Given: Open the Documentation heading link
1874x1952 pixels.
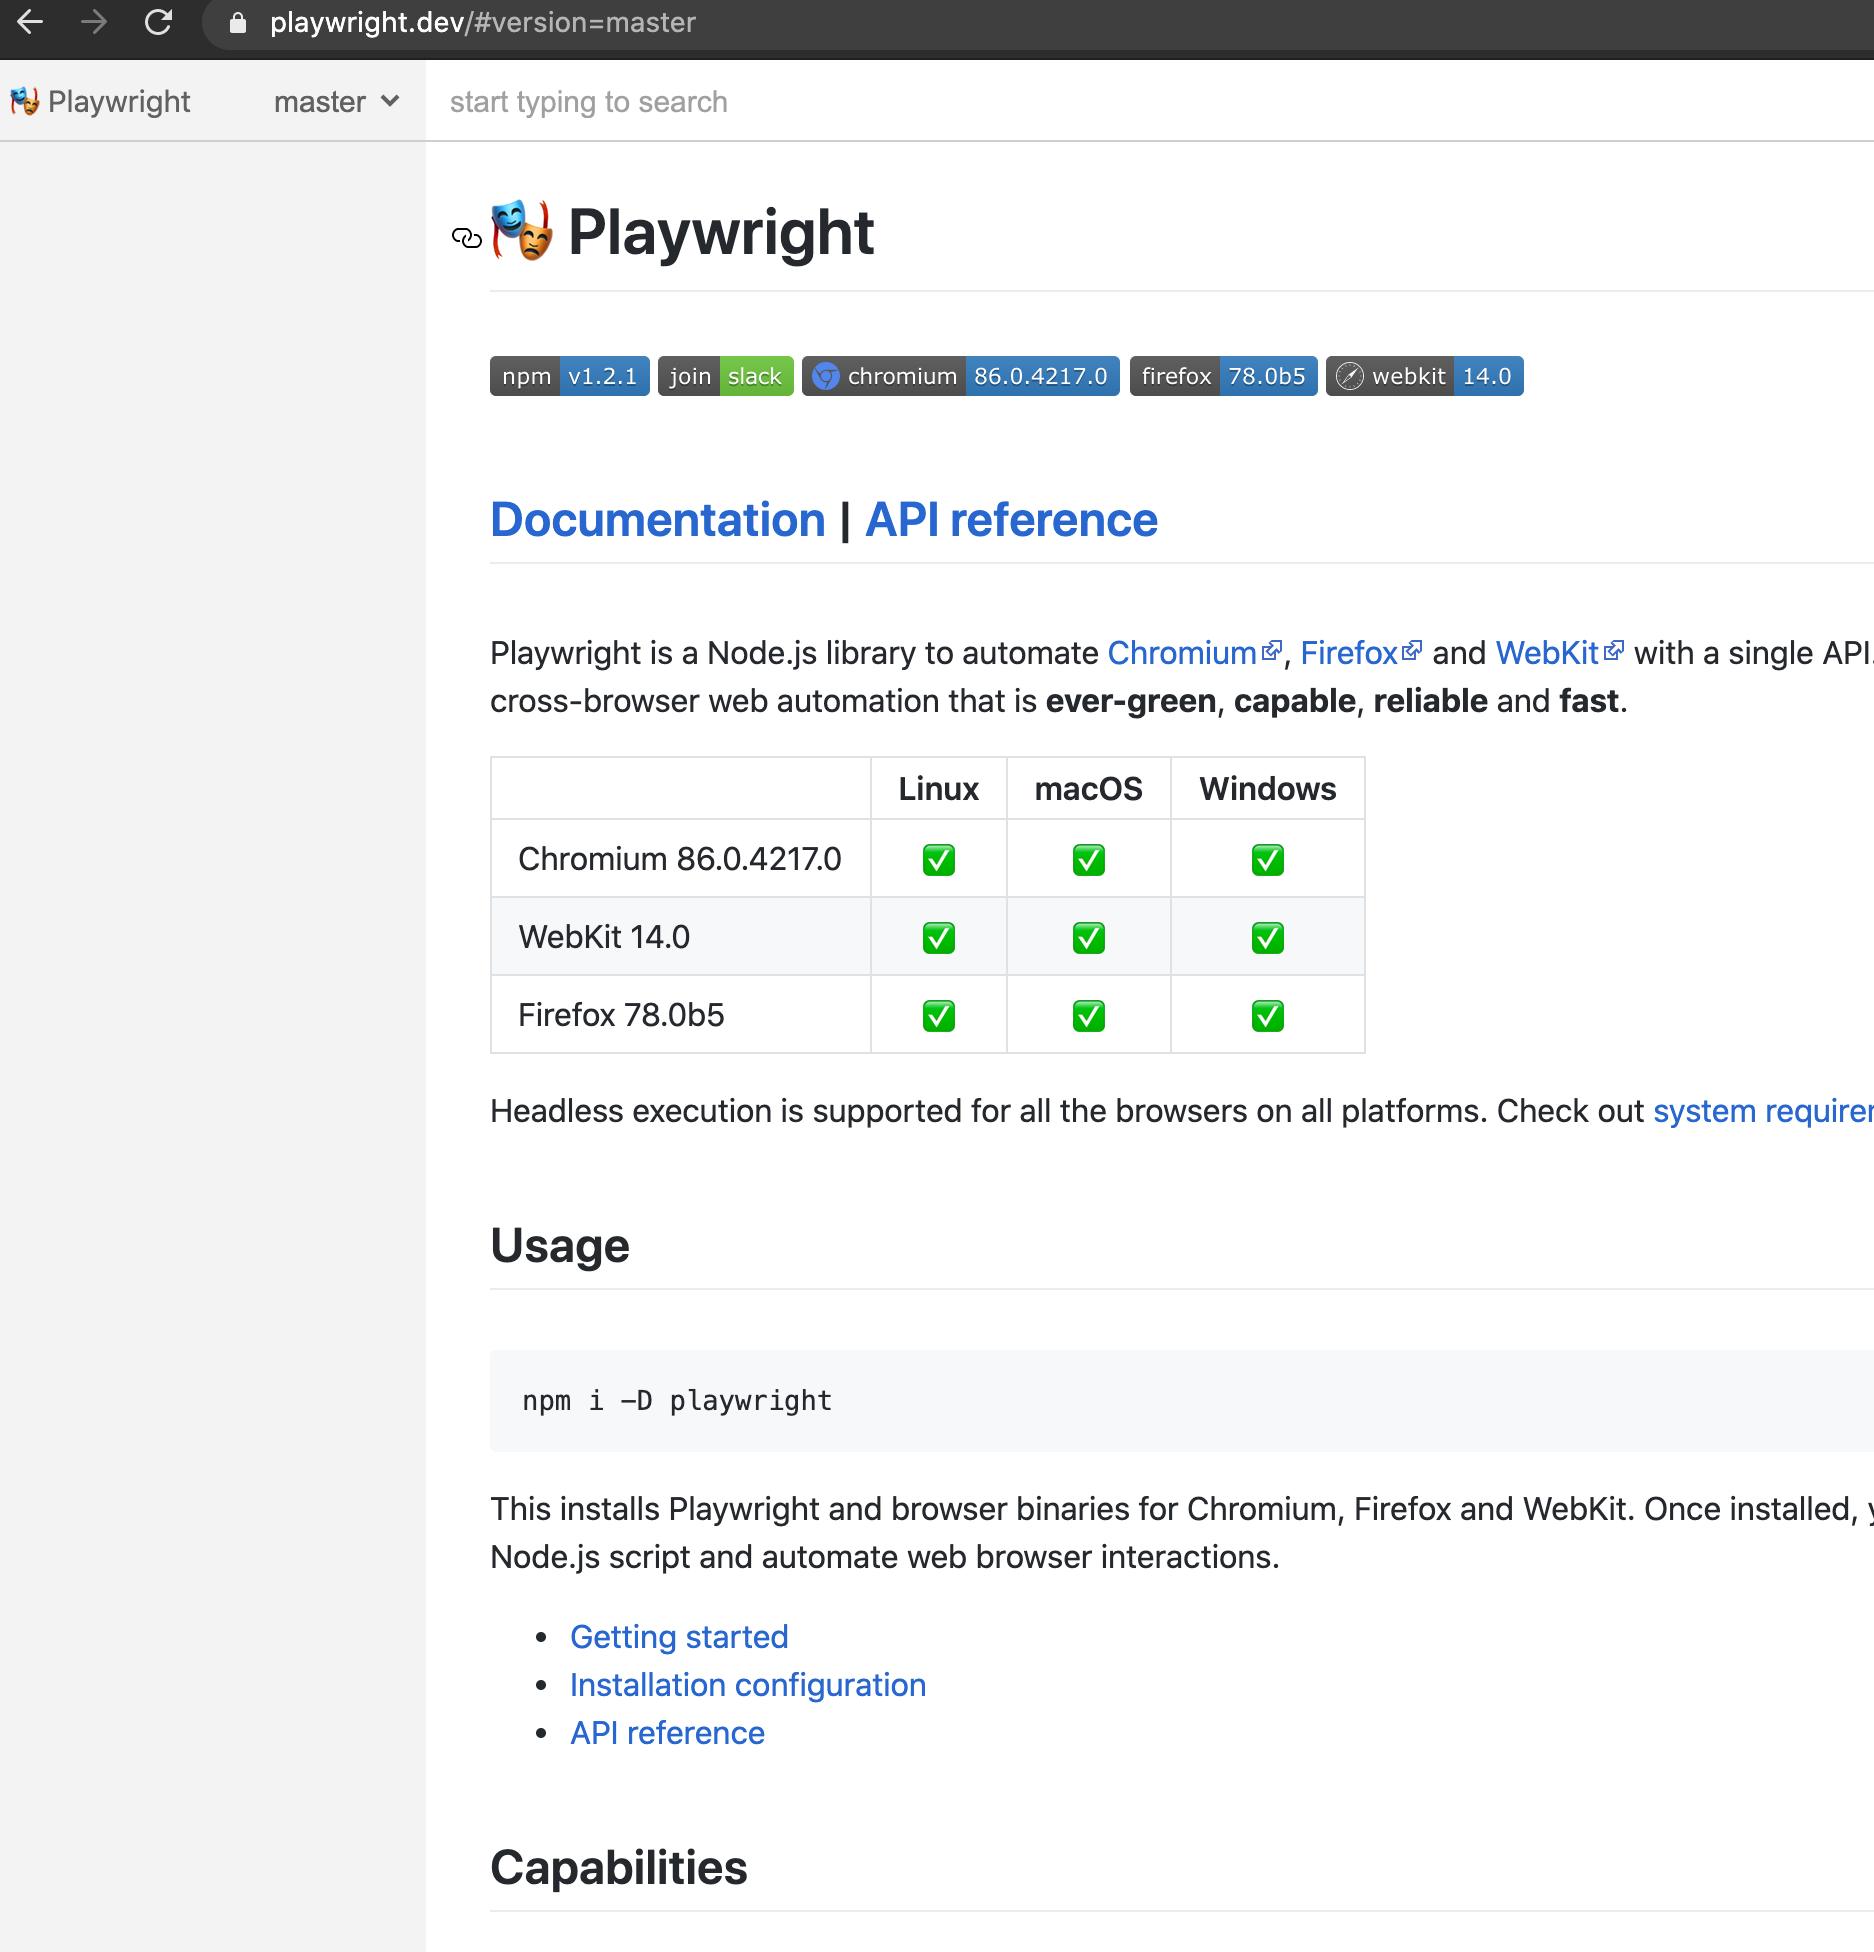Looking at the screenshot, I should coord(658,519).
